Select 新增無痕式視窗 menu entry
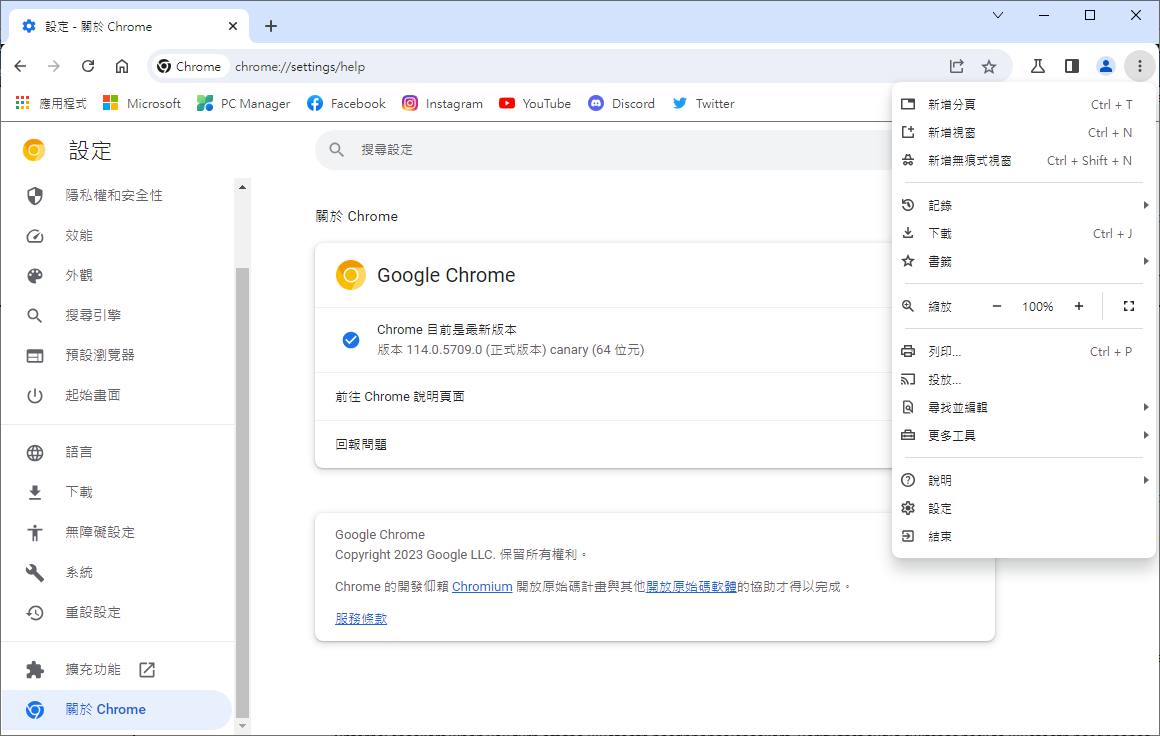Viewport: 1160px width, 736px height. [x=1024, y=161]
